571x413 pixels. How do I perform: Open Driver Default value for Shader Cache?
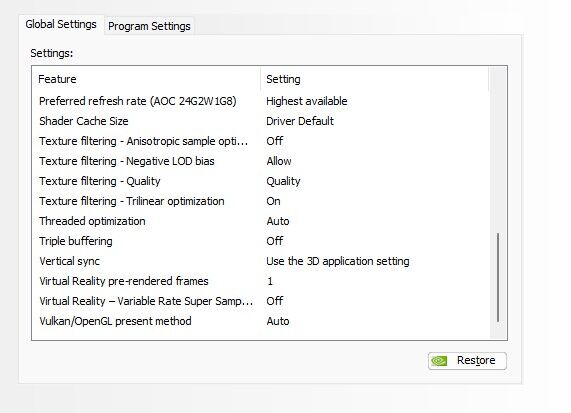(300, 121)
